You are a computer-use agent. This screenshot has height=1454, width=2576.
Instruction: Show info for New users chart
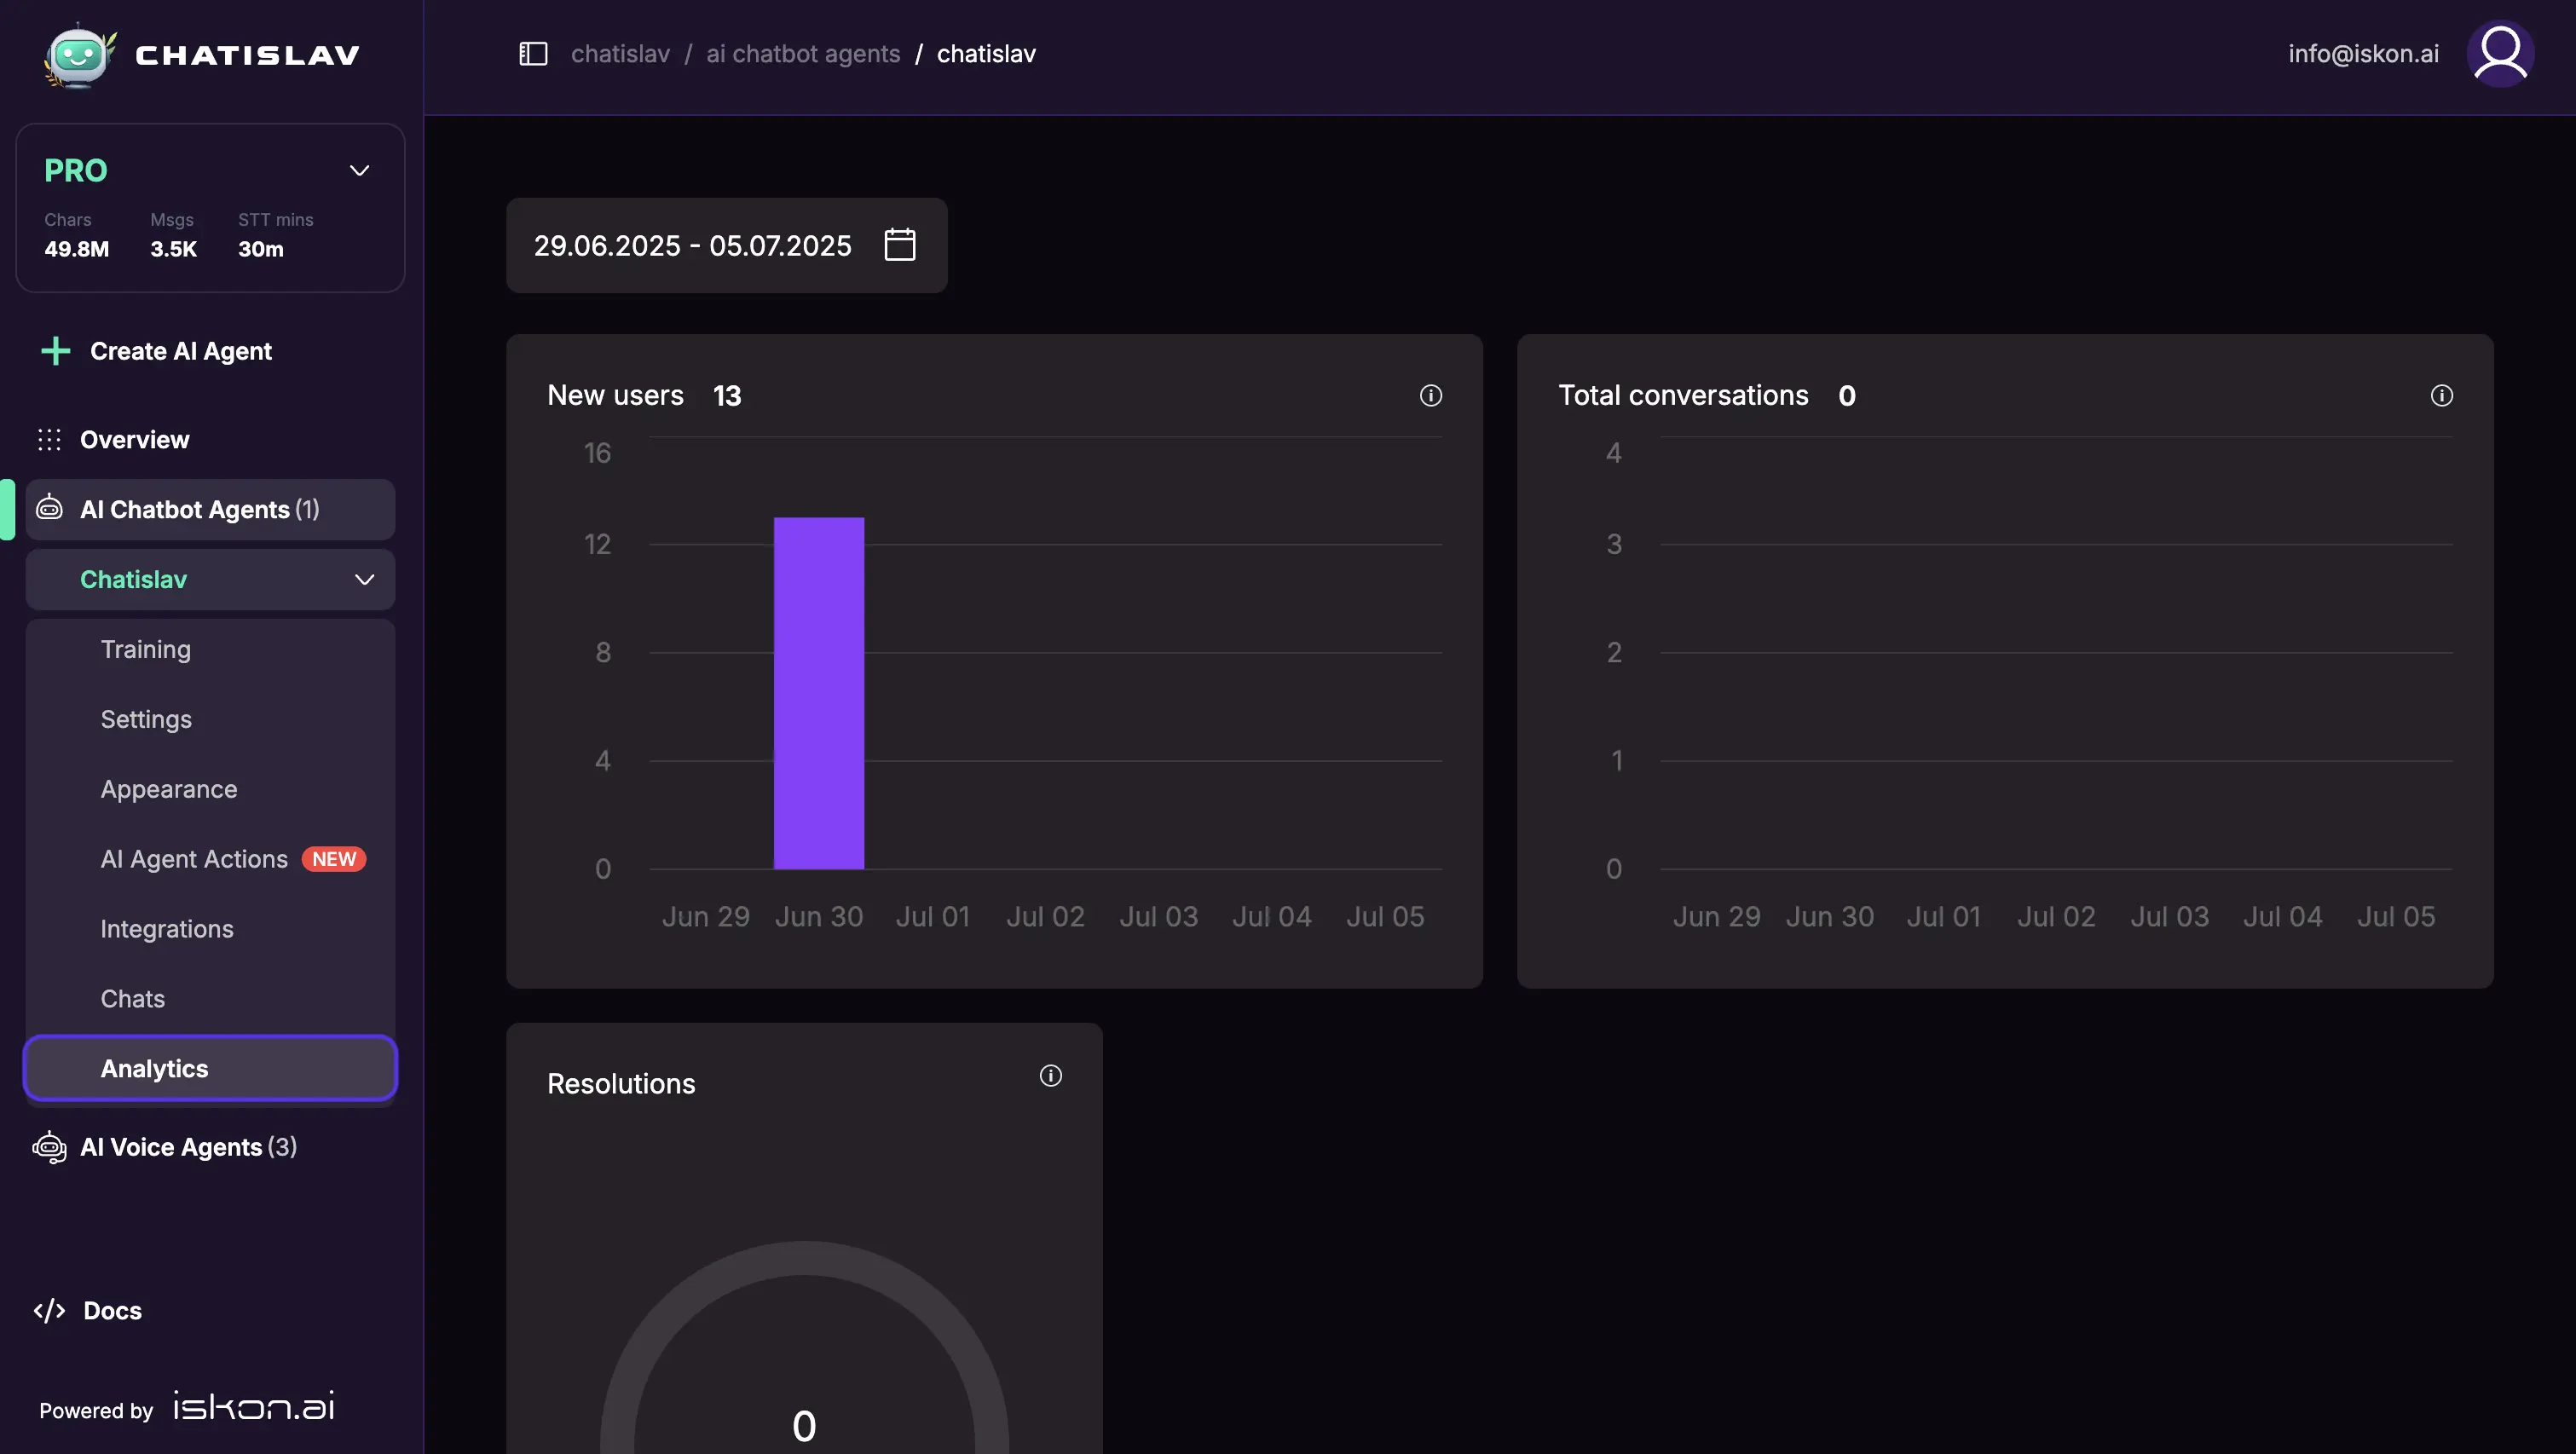click(x=1431, y=396)
